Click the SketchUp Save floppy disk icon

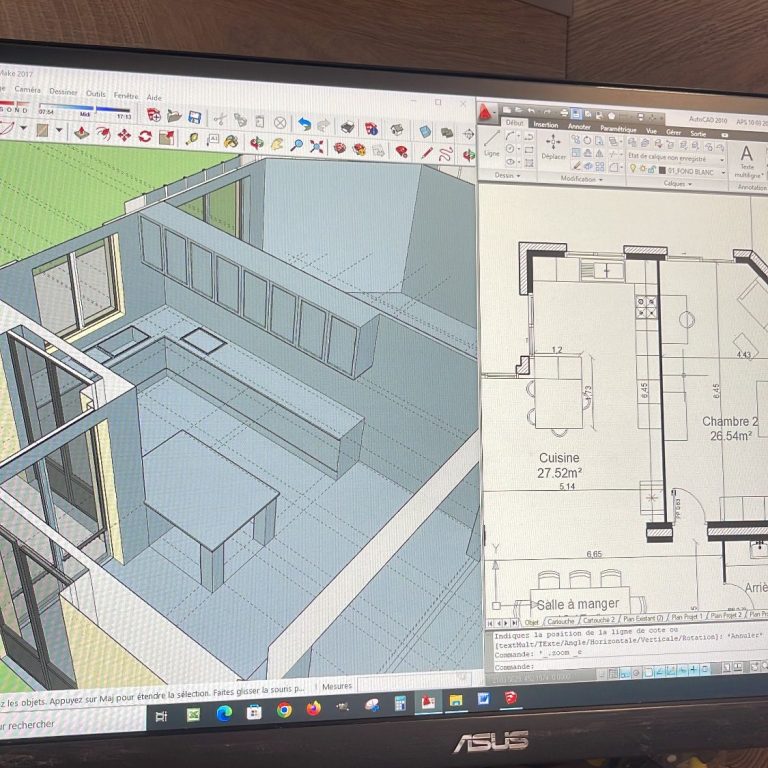pos(194,117)
